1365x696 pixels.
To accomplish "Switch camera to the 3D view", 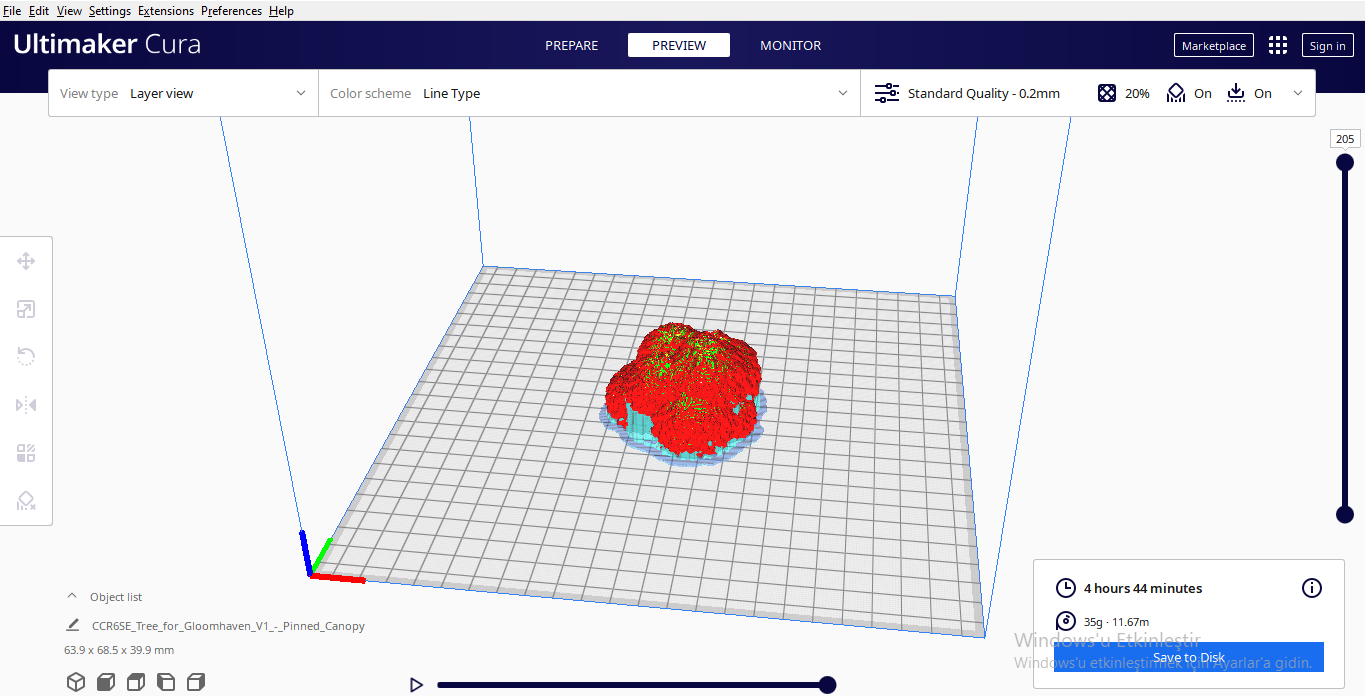I will (x=76, y=681).
